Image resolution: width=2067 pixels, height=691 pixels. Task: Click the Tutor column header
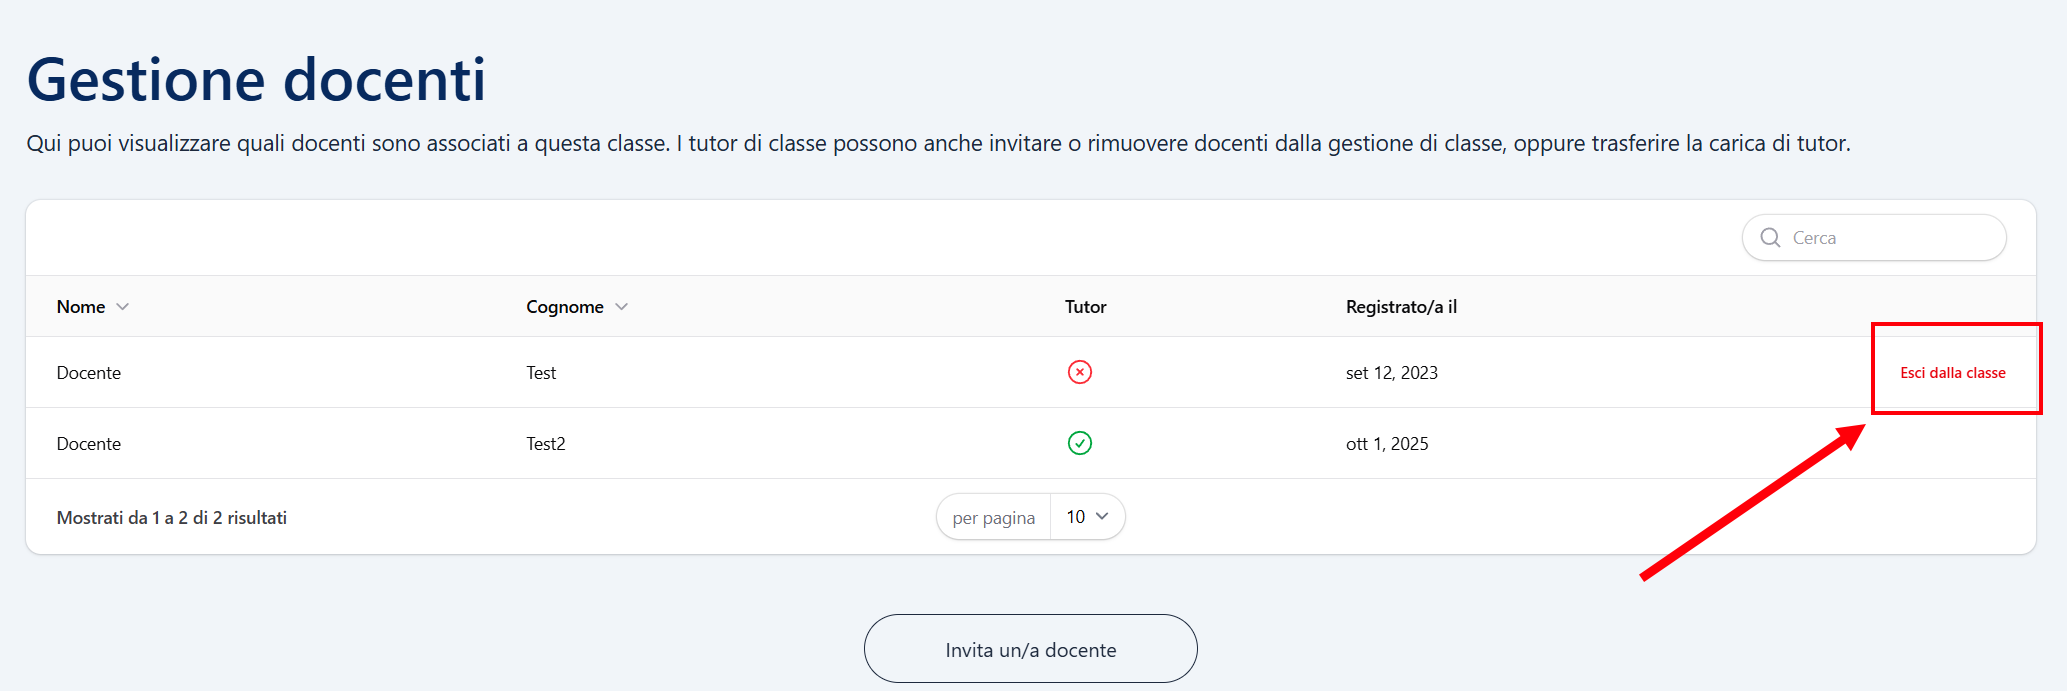[x=1085, y=307]
